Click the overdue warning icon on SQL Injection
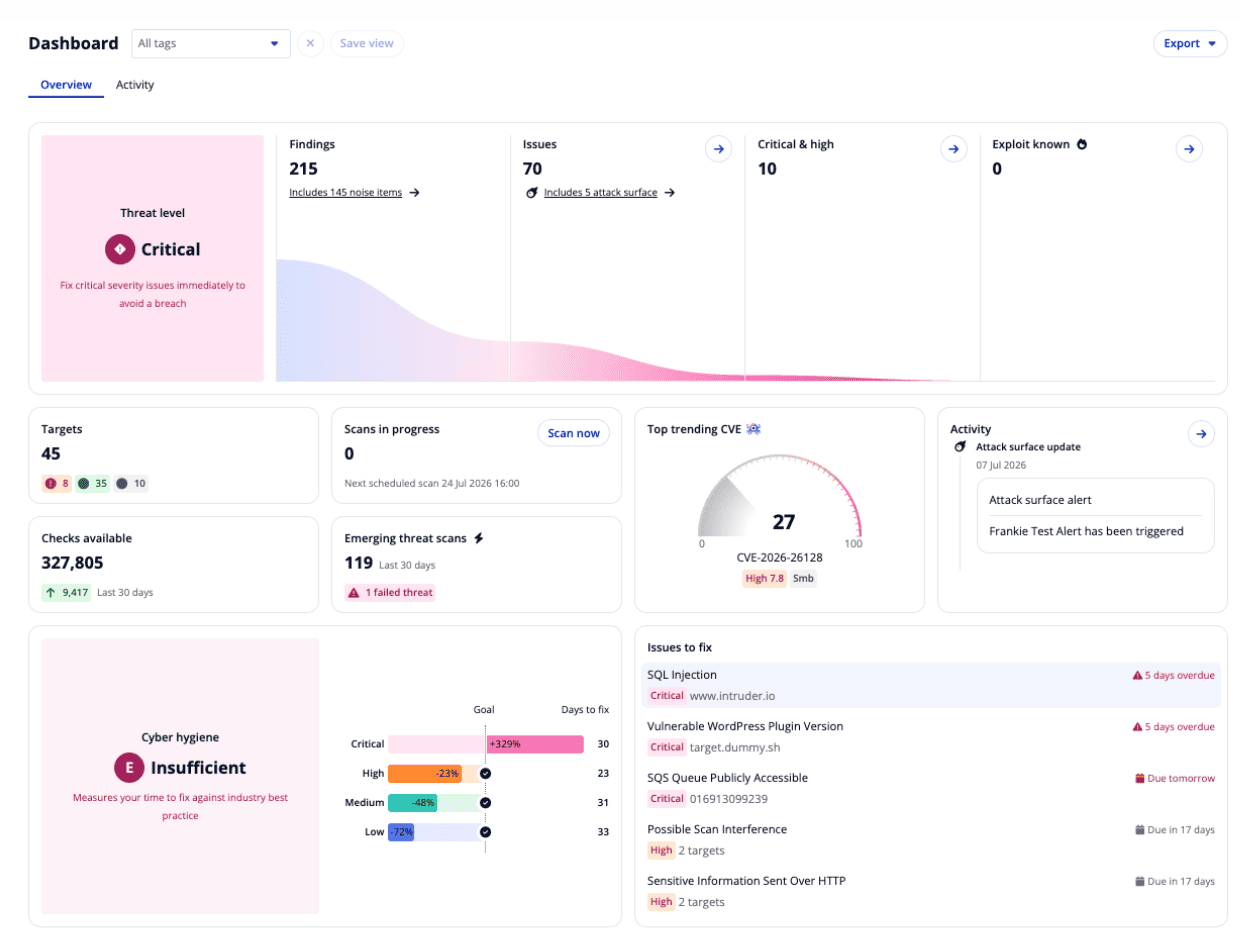This screenshot has width=1240, height=936. click(x=1137, y=675)
